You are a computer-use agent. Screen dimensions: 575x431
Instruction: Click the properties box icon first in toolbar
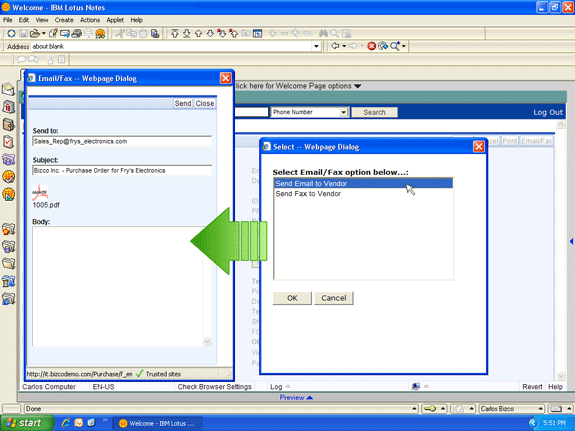pos(11,34)
